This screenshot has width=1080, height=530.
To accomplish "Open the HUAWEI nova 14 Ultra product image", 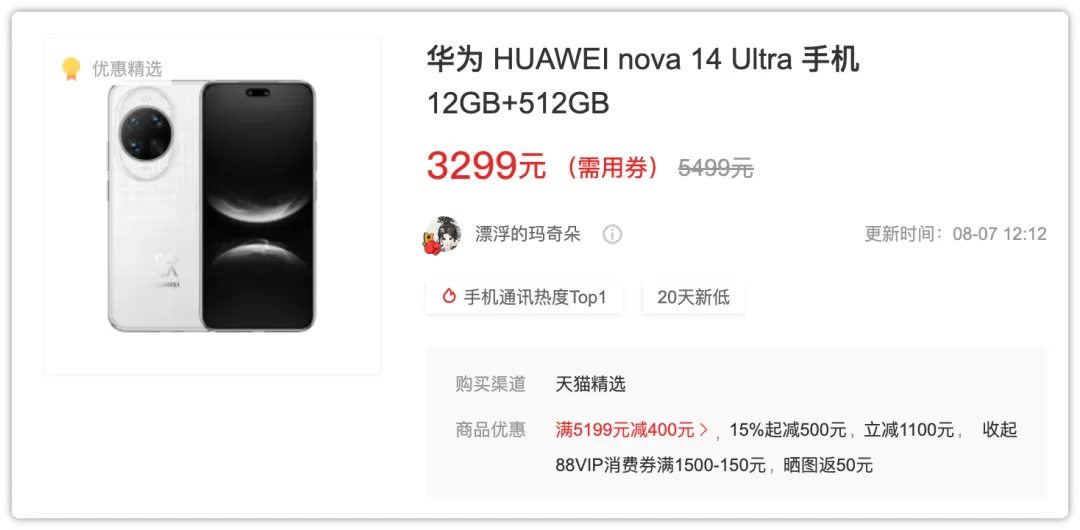I will 212,206.
